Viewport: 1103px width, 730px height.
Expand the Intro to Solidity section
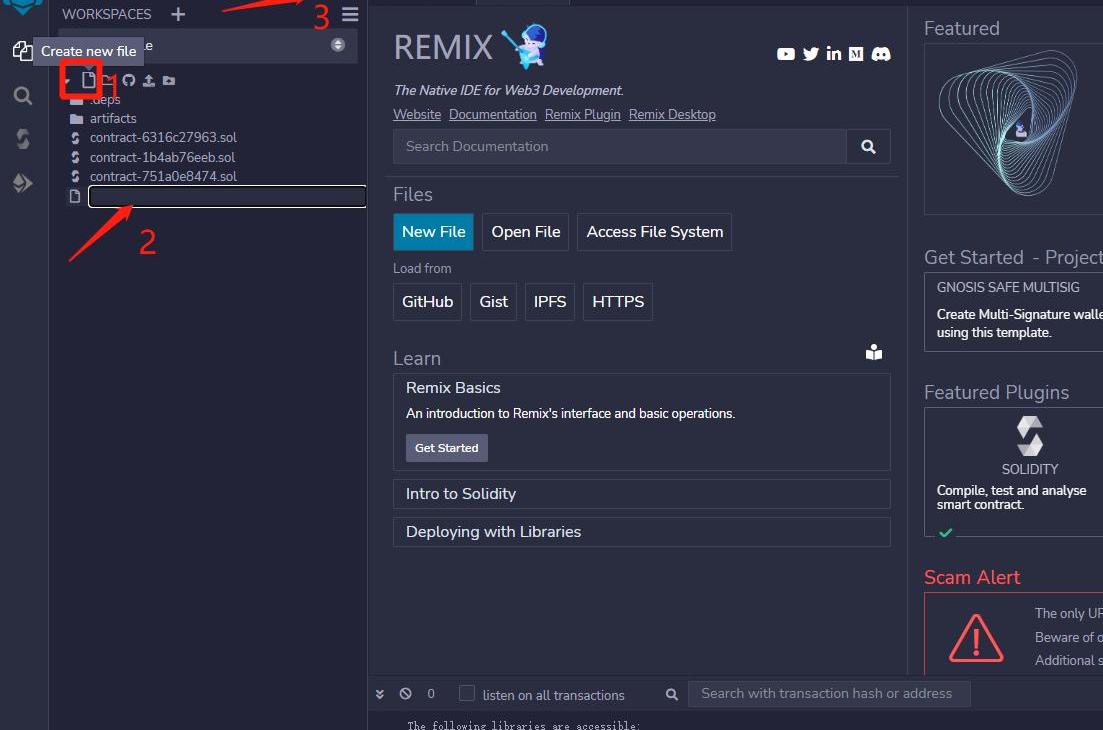(642, 494)
